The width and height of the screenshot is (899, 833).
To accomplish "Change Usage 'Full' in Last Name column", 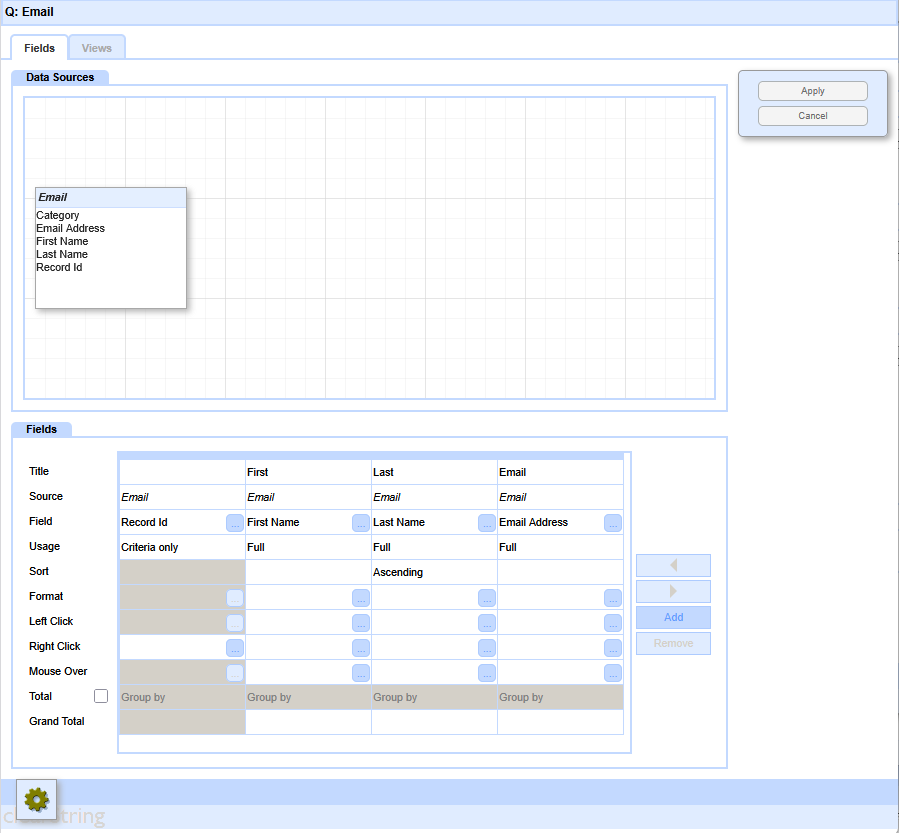I will click(434, 547).
